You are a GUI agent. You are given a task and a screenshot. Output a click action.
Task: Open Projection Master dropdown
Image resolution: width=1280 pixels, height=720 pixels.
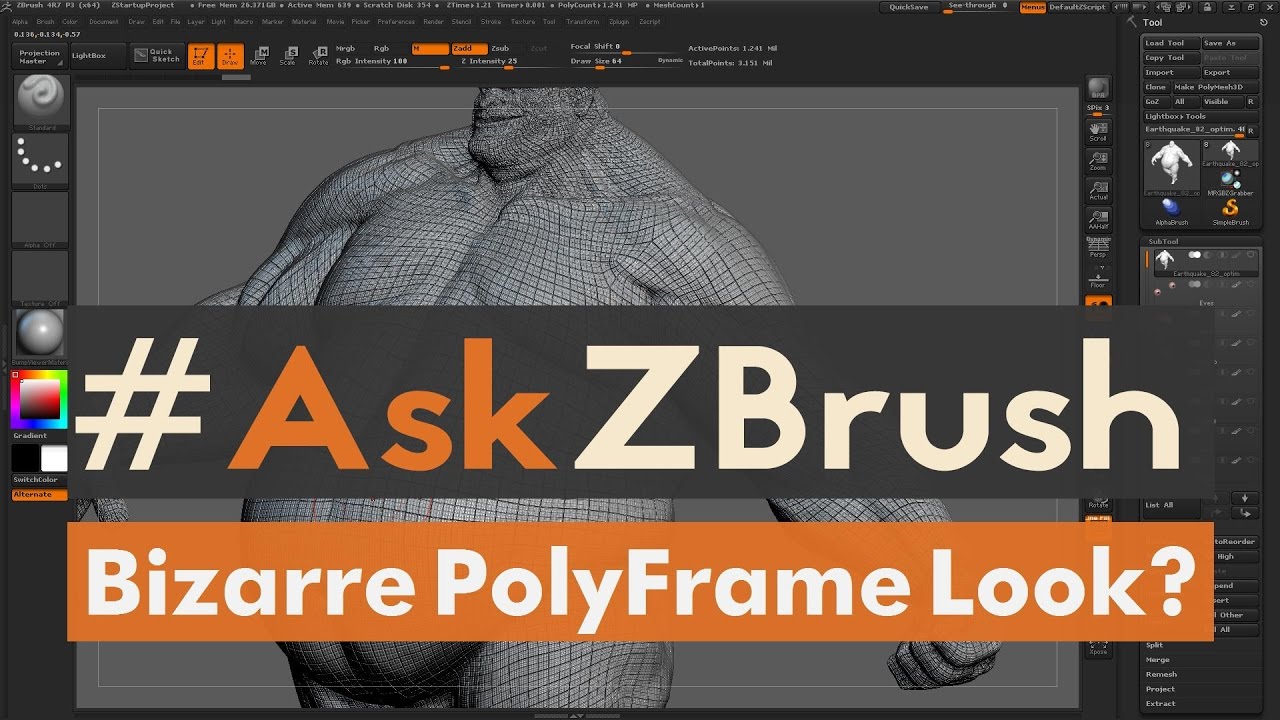click(x=40, y=56)
